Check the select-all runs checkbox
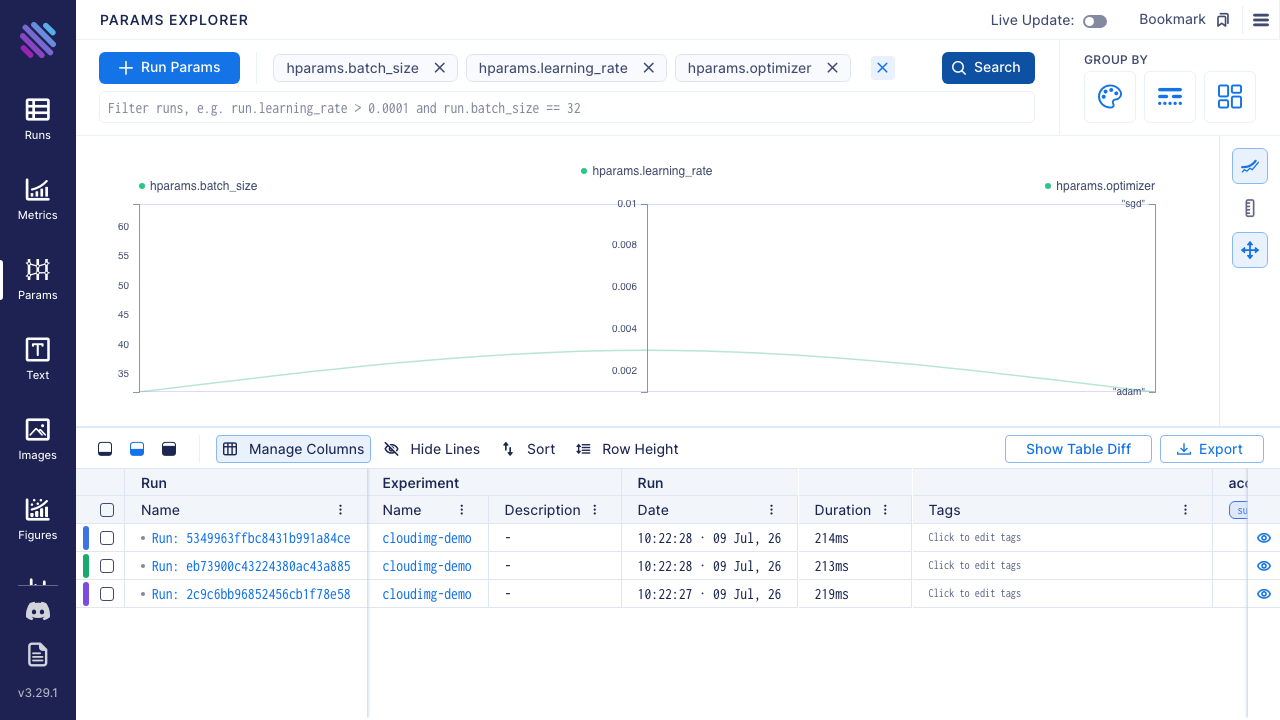Image resolution: width=1280 pixels, height=720 pixels. click(107, 510)
